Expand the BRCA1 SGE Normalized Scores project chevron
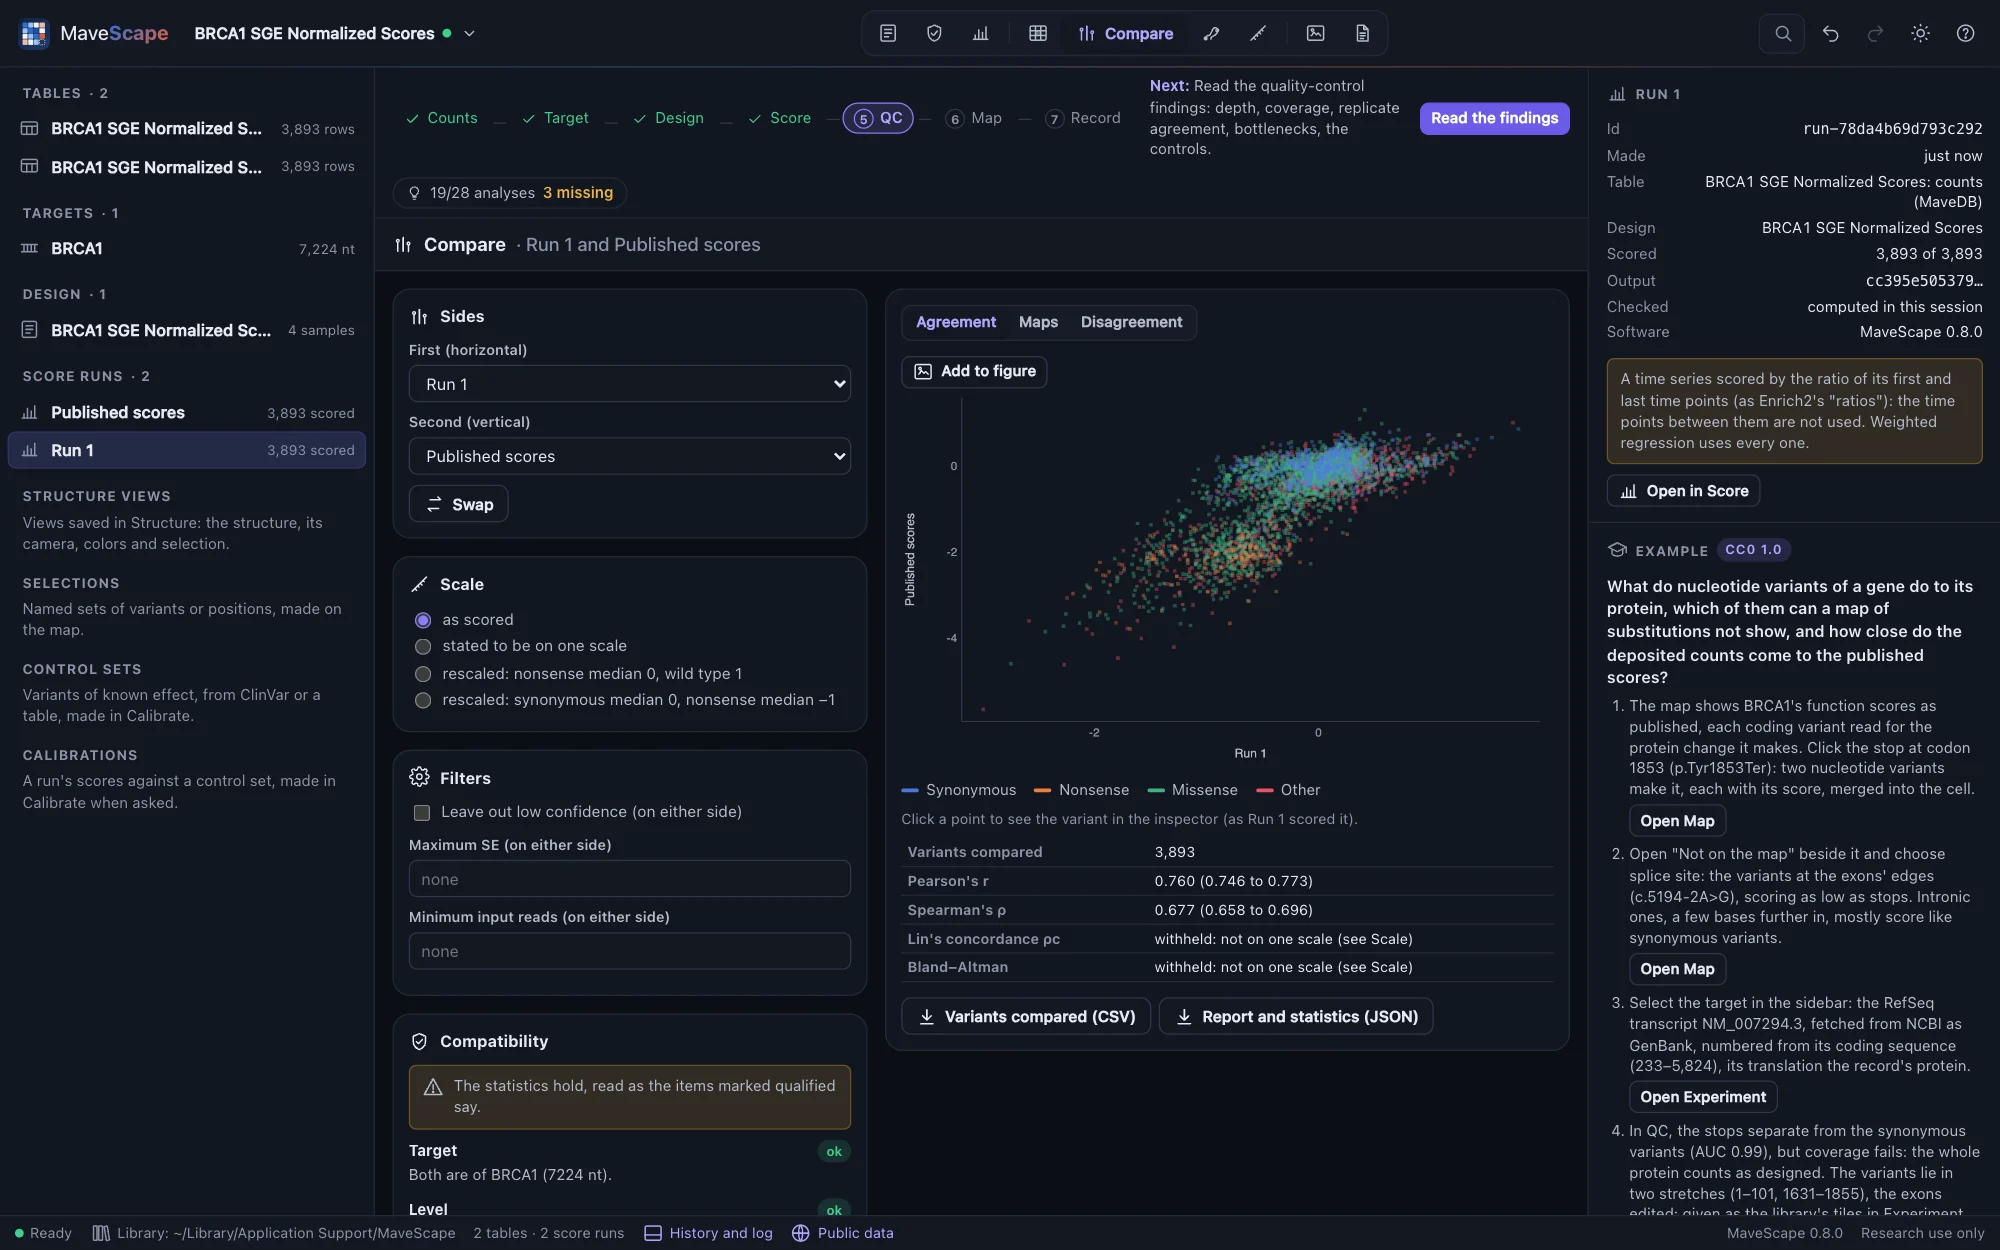Viewport: 2000px width, 1250px height. (469, 33)
